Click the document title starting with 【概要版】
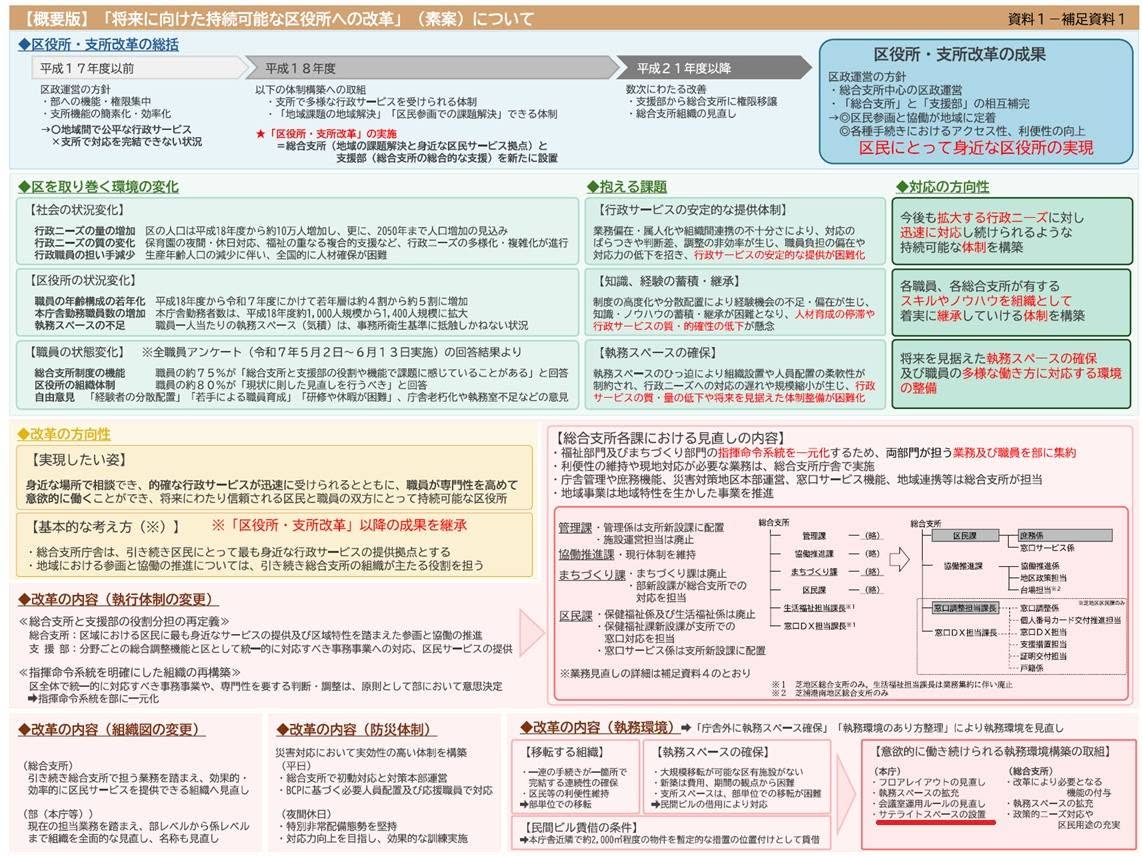This screenshot has width=1142, height=856. [278, 18]
